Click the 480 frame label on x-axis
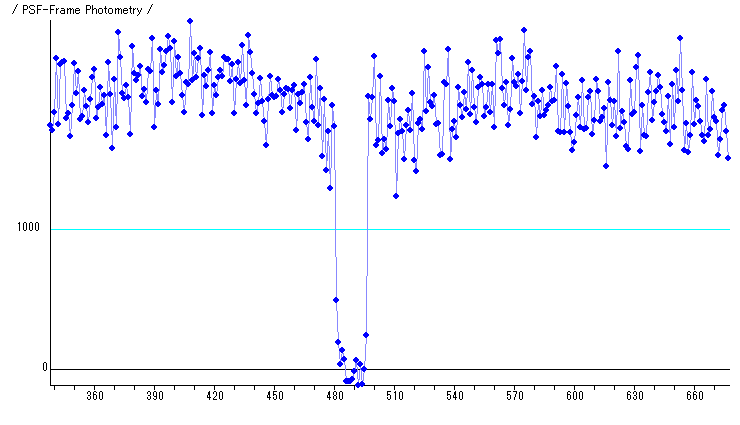Screen dimensions: 740x425 335,397
